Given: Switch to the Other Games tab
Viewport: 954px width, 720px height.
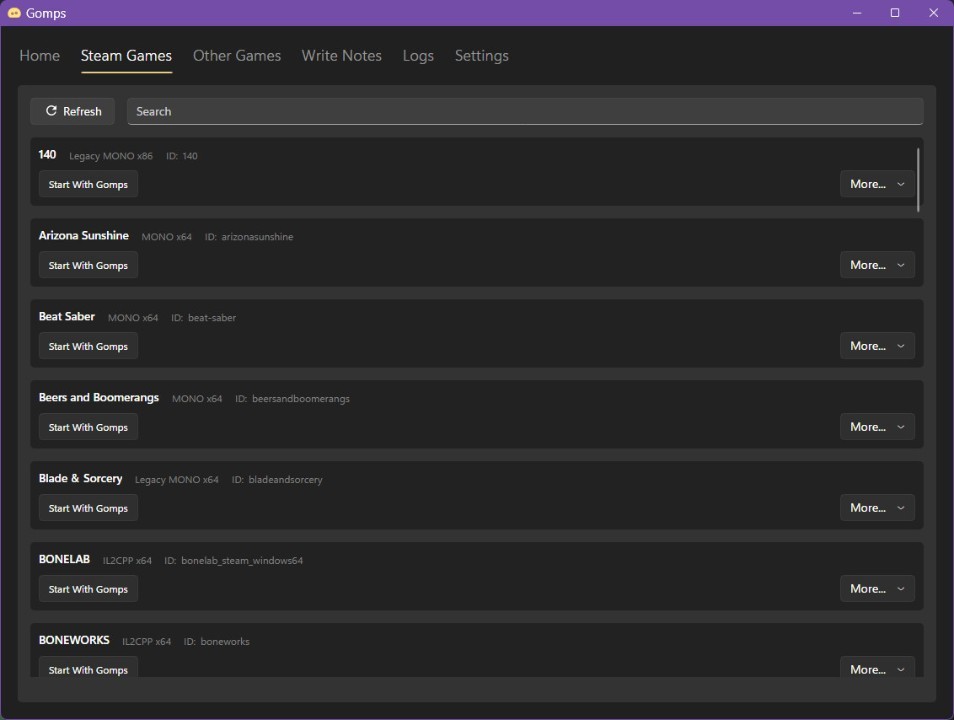Looking at the screenshot, I should pos(237,56).
